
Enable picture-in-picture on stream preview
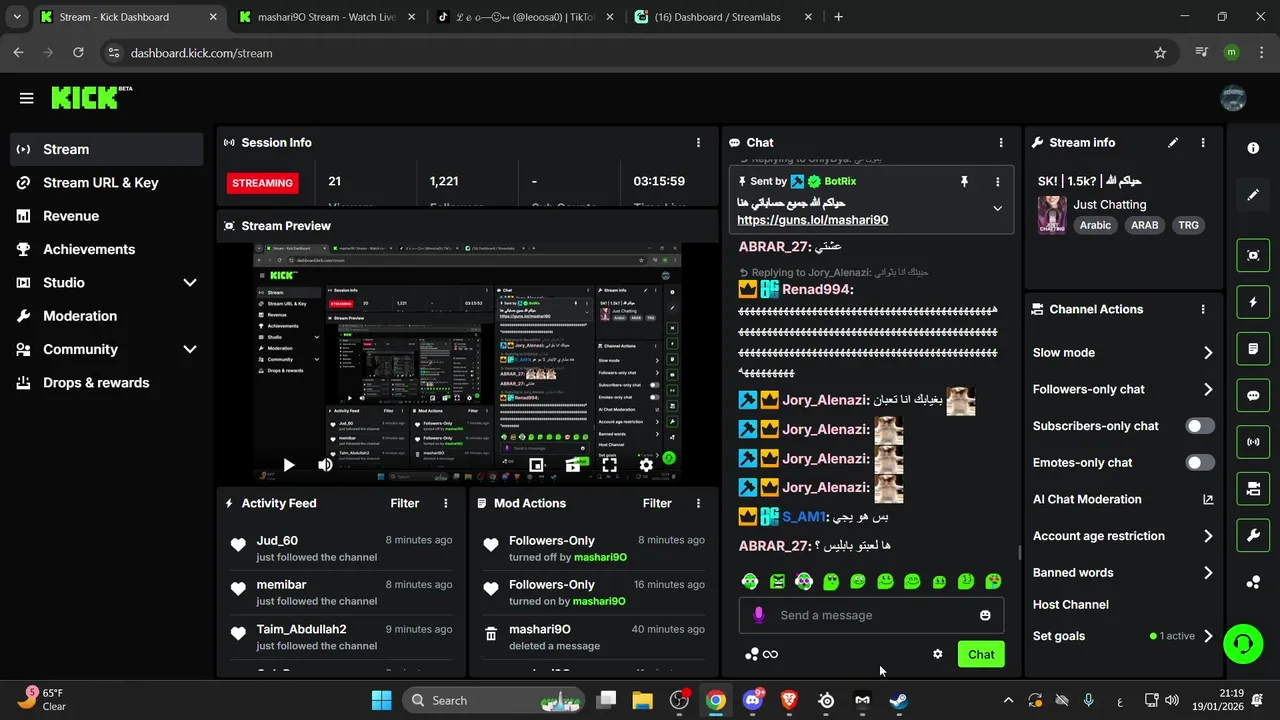[x=536, y=465]
